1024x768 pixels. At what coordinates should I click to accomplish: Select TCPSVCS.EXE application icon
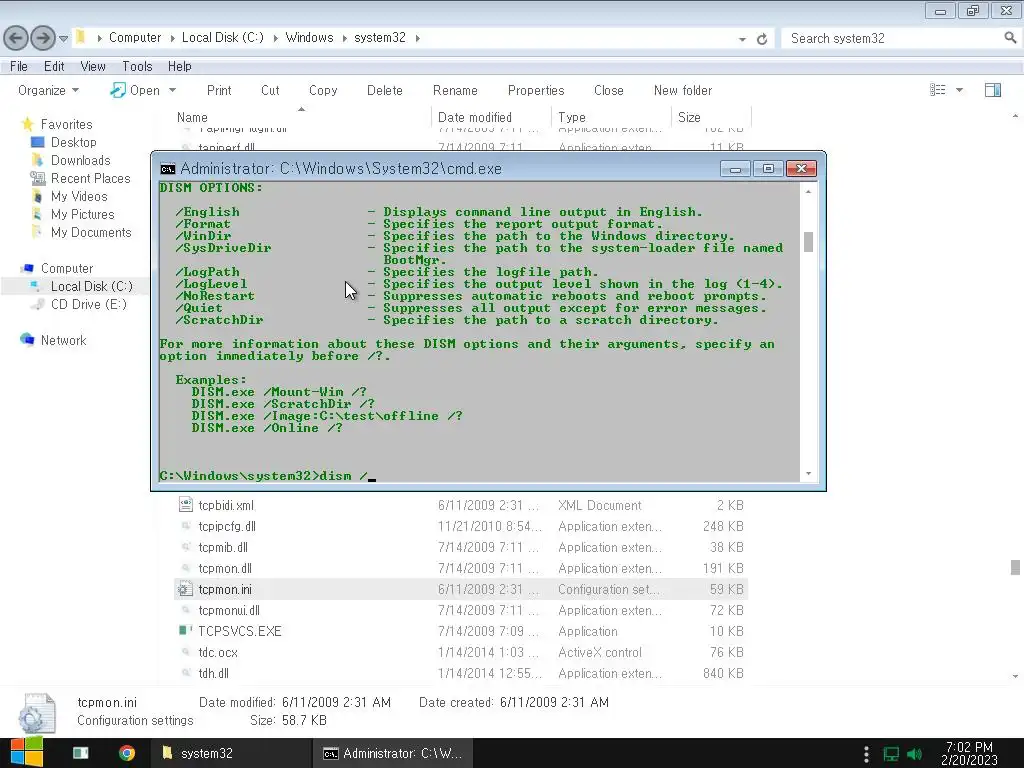pos(185,631)
